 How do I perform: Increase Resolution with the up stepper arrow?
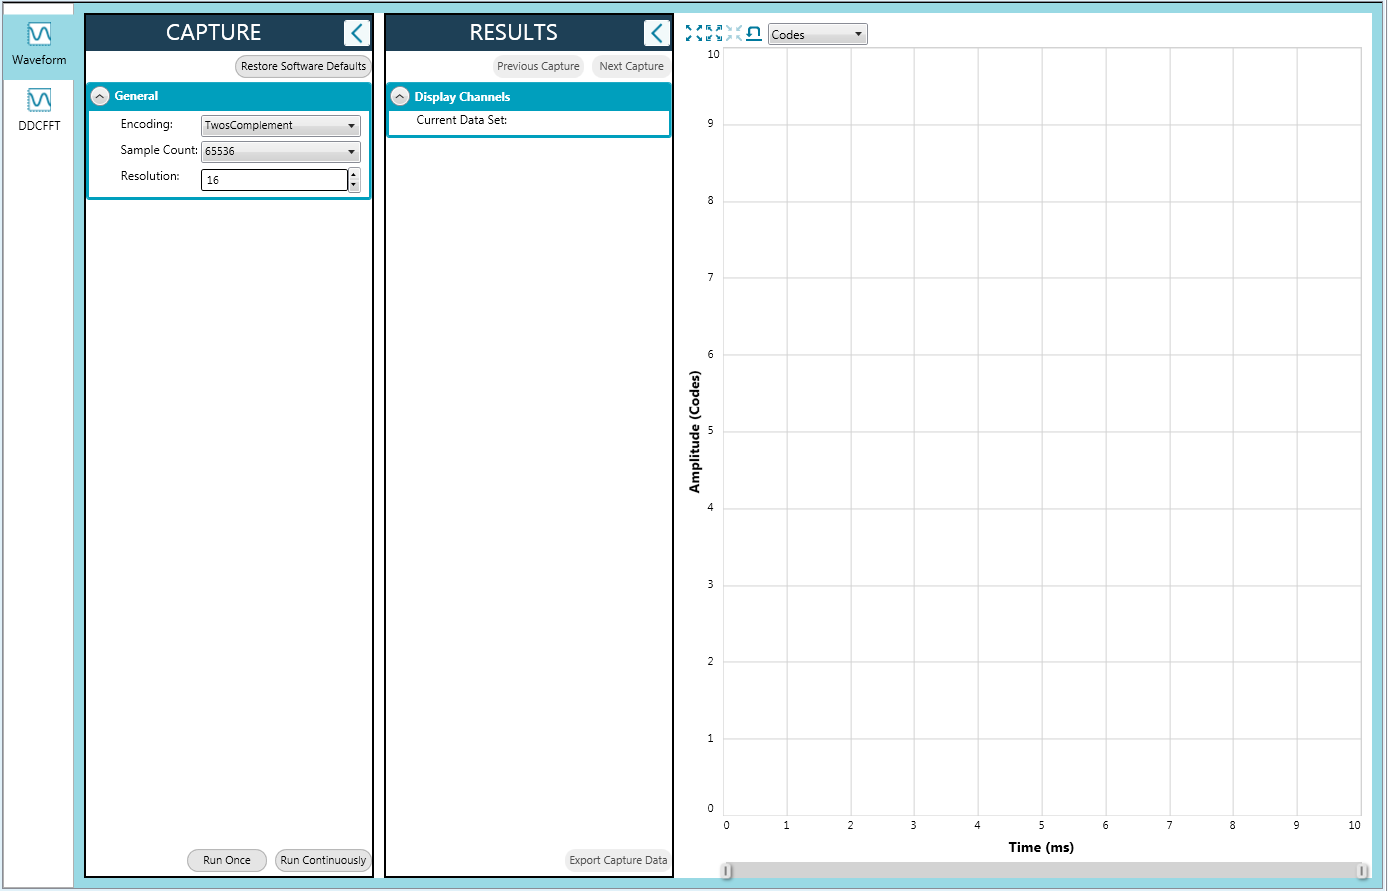pyautogui.click(x=354, y=175)
